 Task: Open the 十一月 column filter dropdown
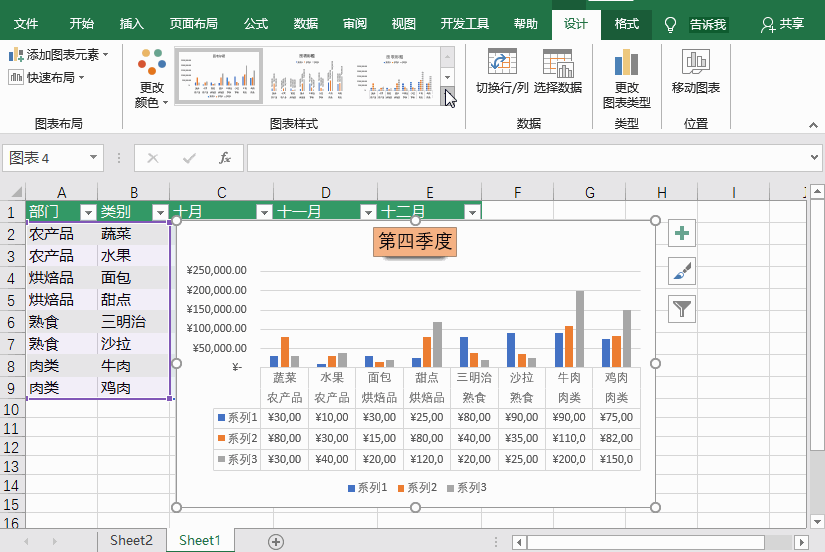368,212
